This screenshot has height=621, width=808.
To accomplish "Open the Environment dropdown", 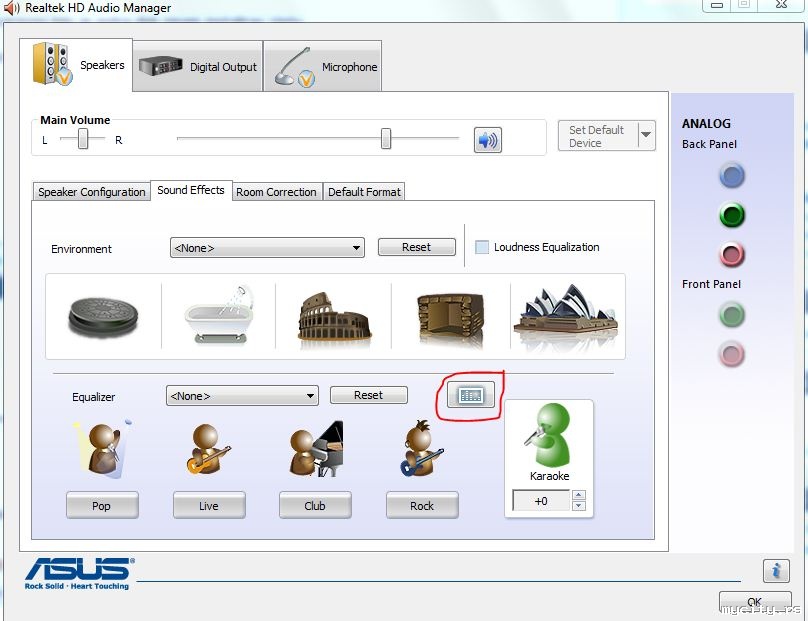I will pos(267,248).
